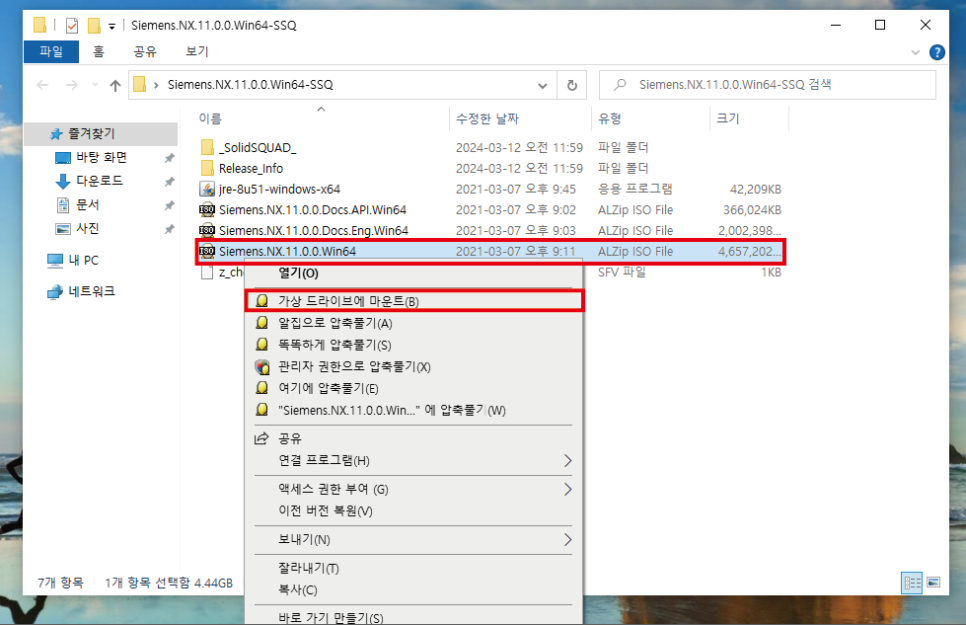Click the address bar path Siemens.NX.11.0.0.Win64-SSQ

pos(250,85)
